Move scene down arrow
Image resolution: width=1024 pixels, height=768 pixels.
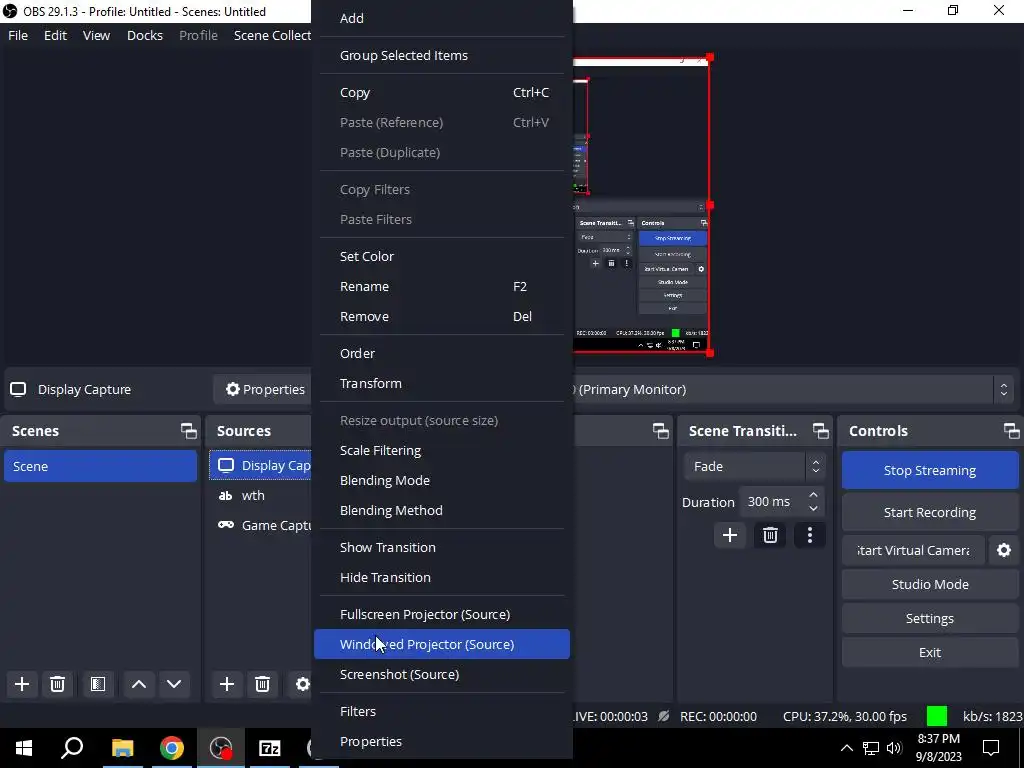point(174,684)
